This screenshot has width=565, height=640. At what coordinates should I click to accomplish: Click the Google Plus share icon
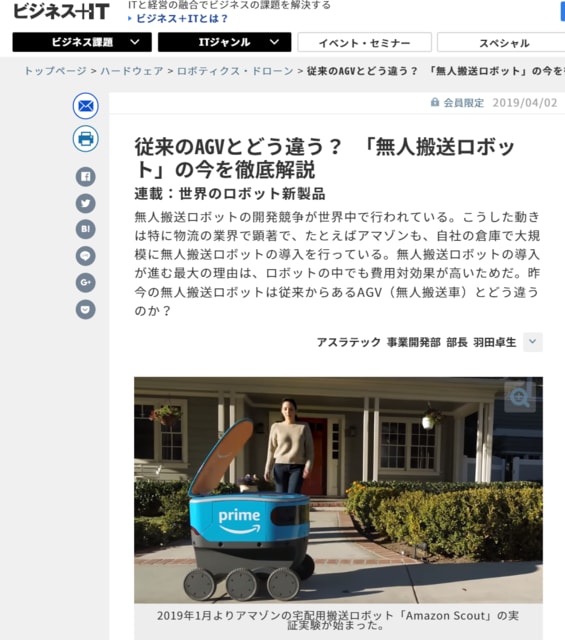[x=85, y=282]
